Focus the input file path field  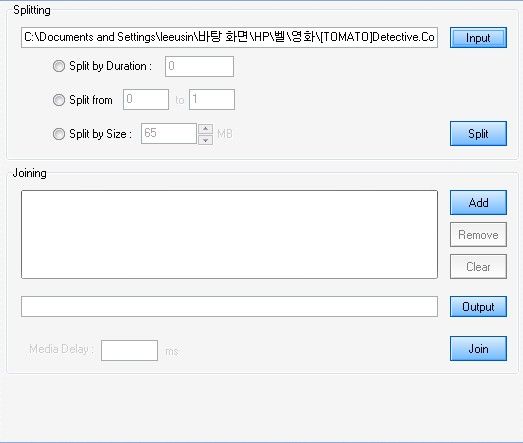tap(229, 37)
